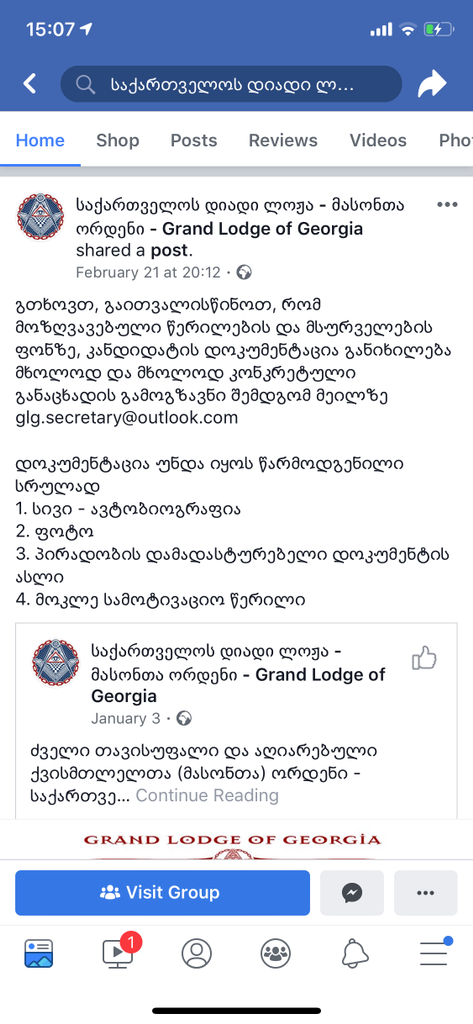This screenshot has width=473, height=1024.
Task: Switch to the Posts tab
Action: coord(193,140)
